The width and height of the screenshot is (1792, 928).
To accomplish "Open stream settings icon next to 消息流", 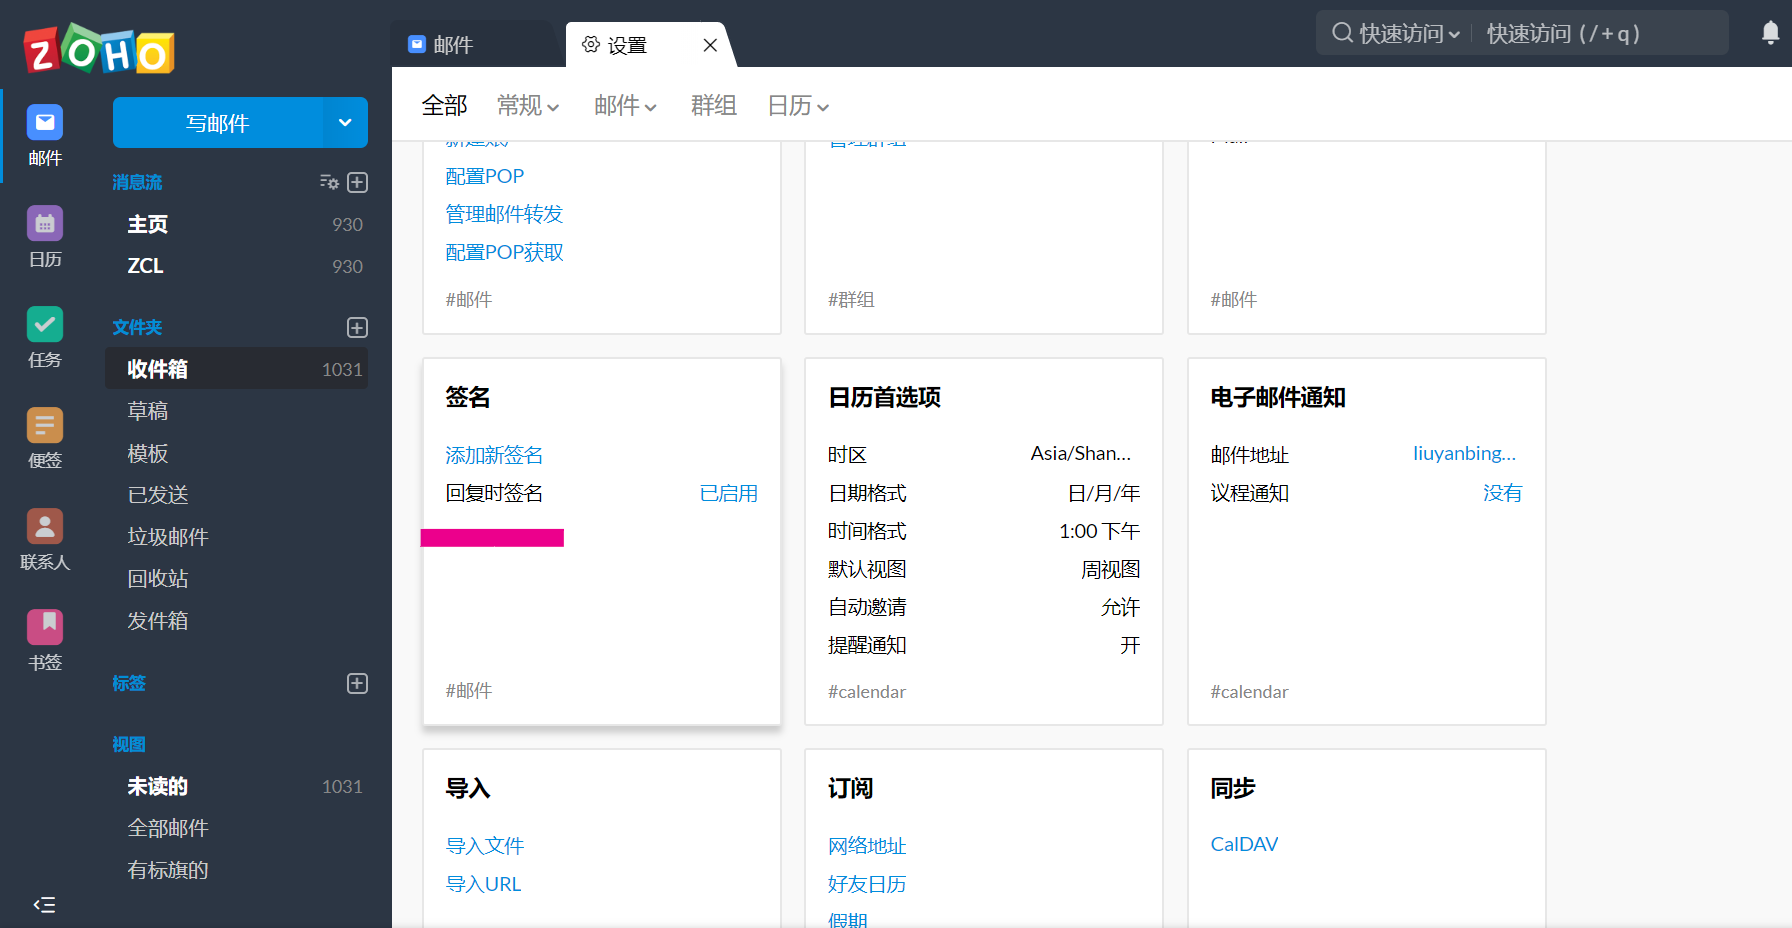I will point(328,182).
